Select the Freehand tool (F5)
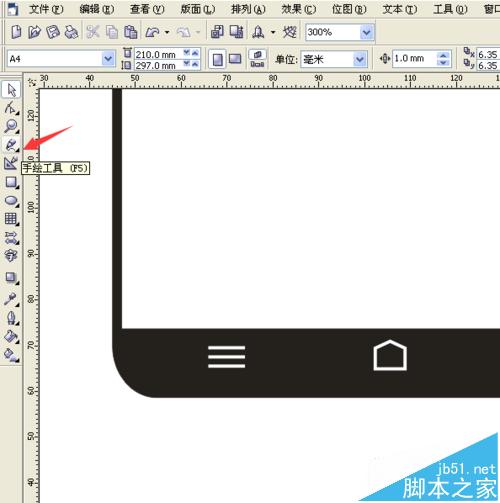This screenshot has width=500, height=503. [x=11, y=145]
